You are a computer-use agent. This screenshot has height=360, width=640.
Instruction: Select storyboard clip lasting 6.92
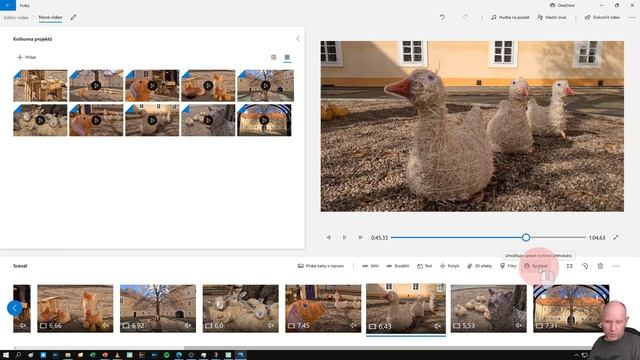[x=158, y=308]
